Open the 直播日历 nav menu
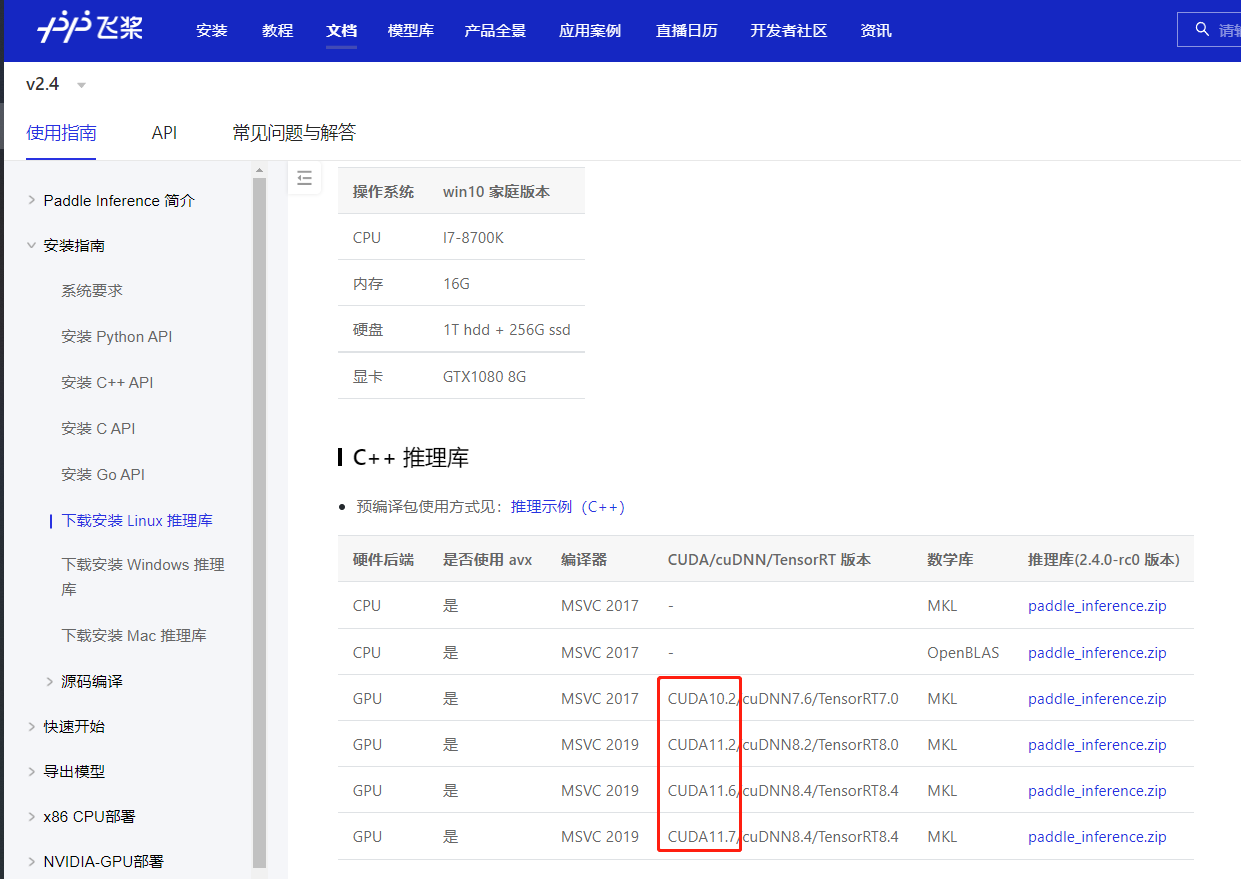Viewport: 1241px width, 879px height. coord(687,30)
